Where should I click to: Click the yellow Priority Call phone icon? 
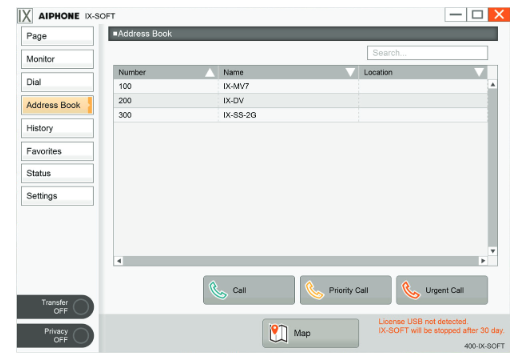click(314, 290)
